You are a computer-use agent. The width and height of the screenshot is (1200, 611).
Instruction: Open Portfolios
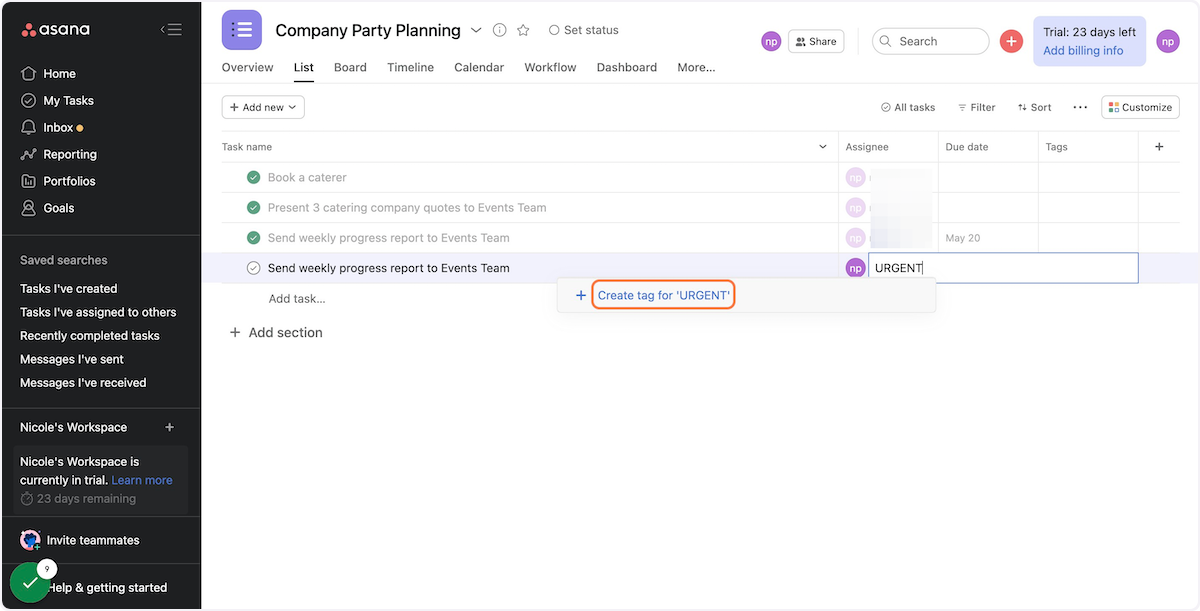69,181
